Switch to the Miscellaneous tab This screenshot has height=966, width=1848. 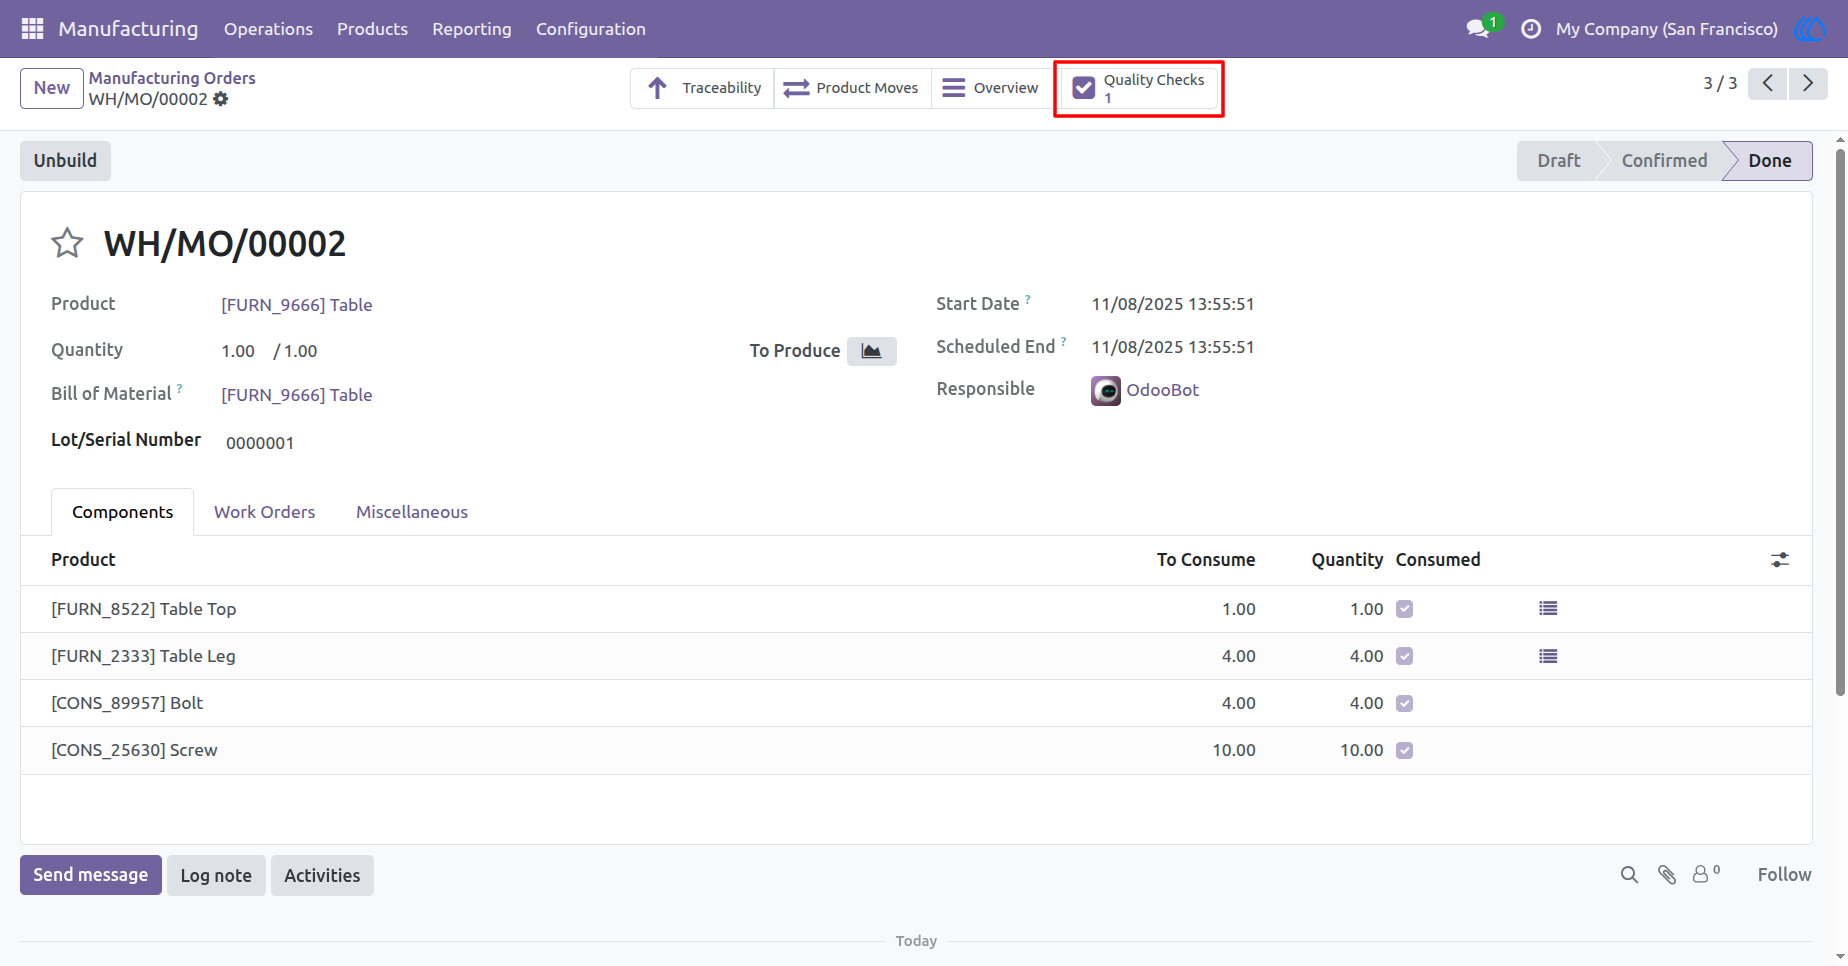click(x=412, y=512)
